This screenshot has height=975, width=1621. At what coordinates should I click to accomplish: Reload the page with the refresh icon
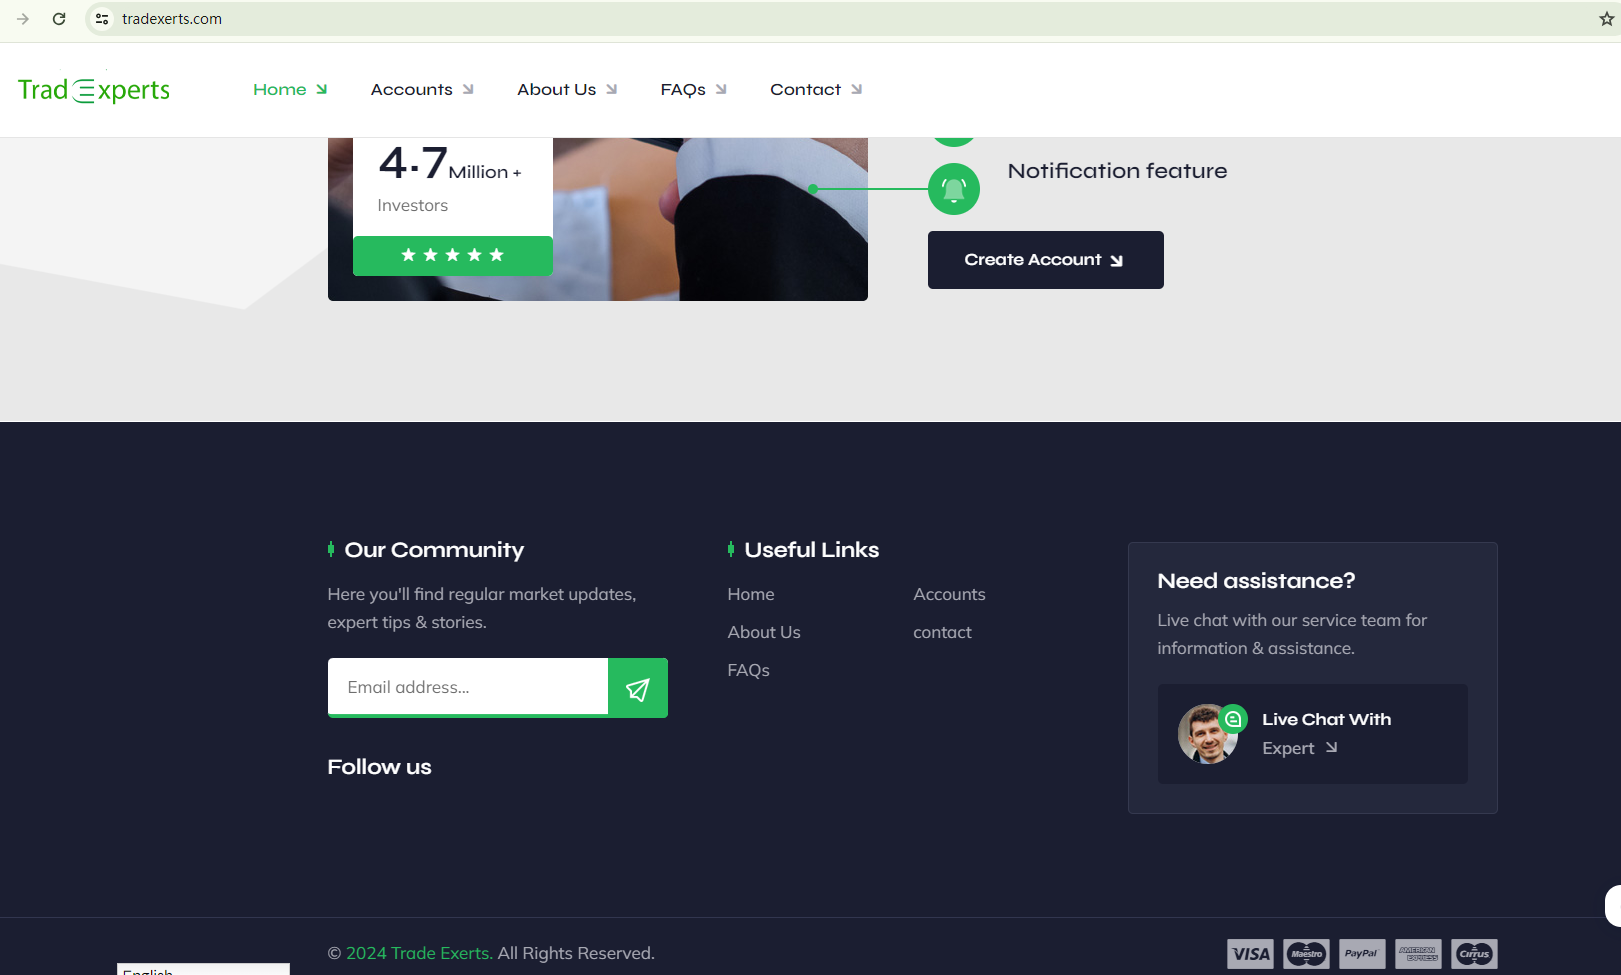(x=59, y=19)
